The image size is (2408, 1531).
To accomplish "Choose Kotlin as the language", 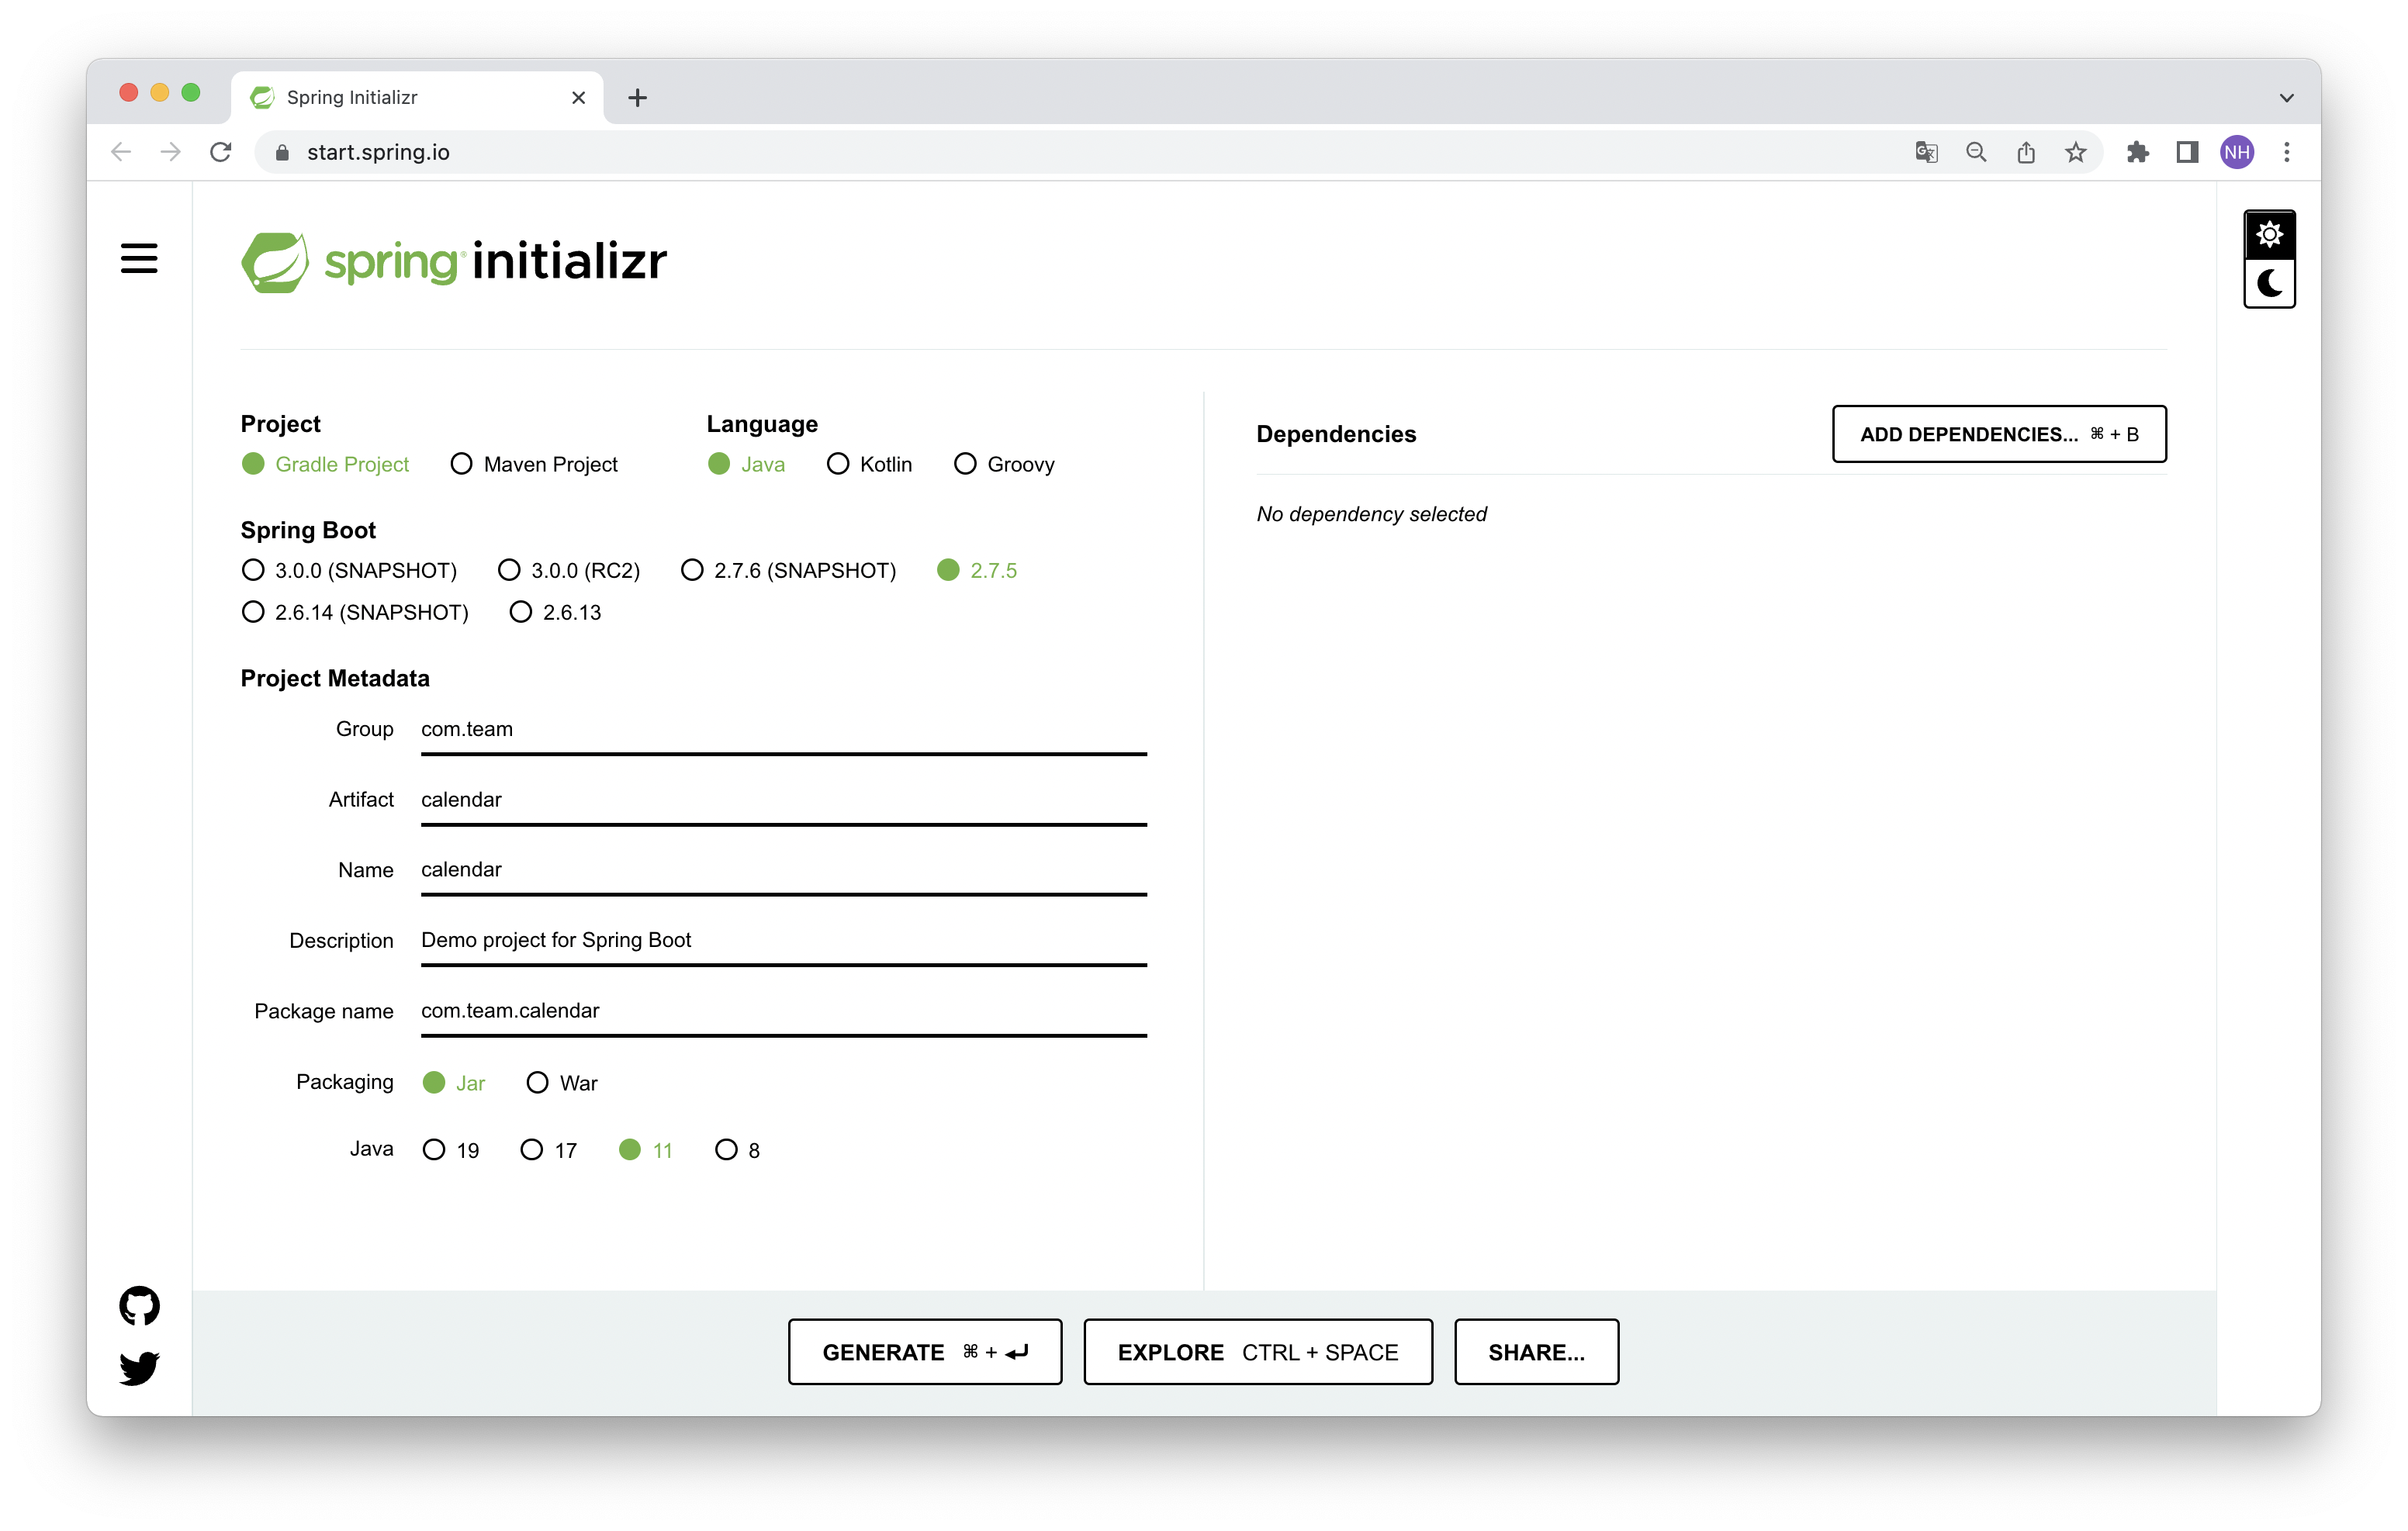I will point(838,464).
